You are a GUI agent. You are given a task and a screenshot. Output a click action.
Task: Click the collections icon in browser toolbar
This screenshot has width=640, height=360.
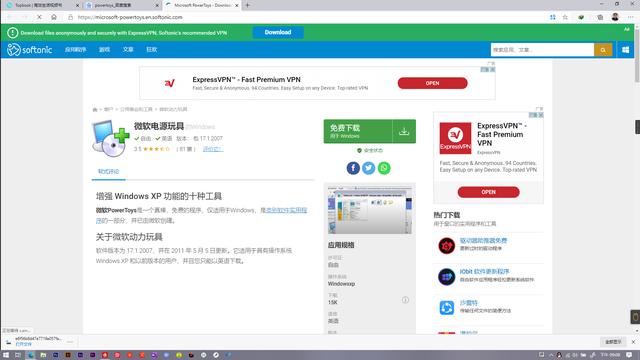pos(600,17)
